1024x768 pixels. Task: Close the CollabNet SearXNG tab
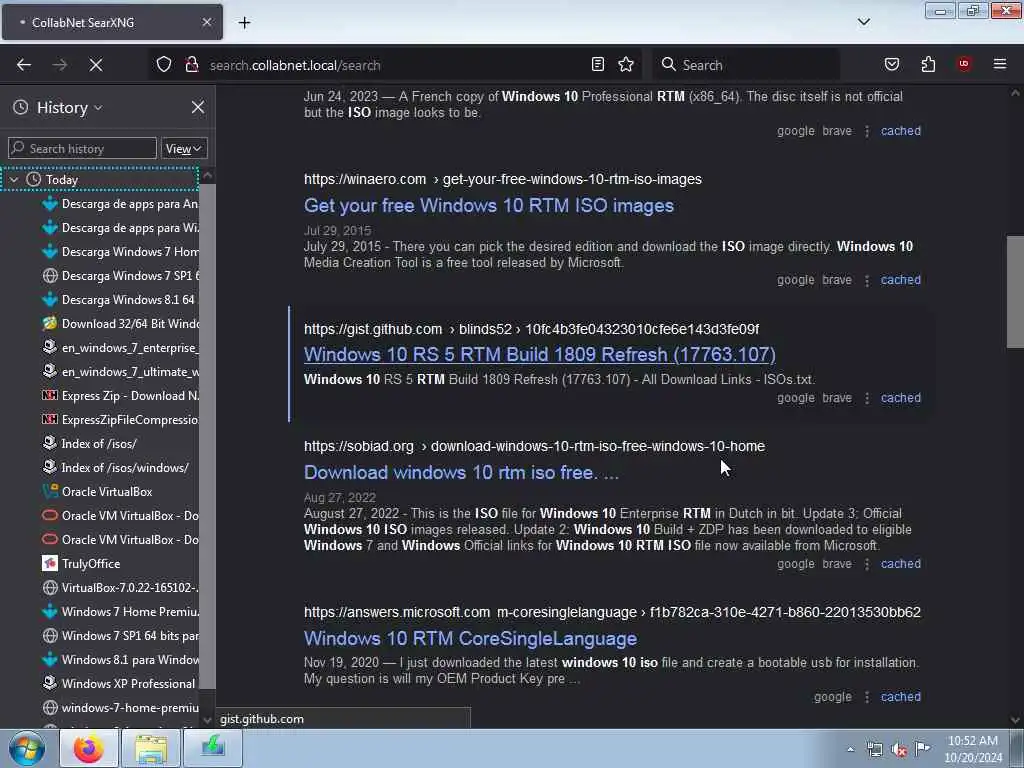click(206, 22)
